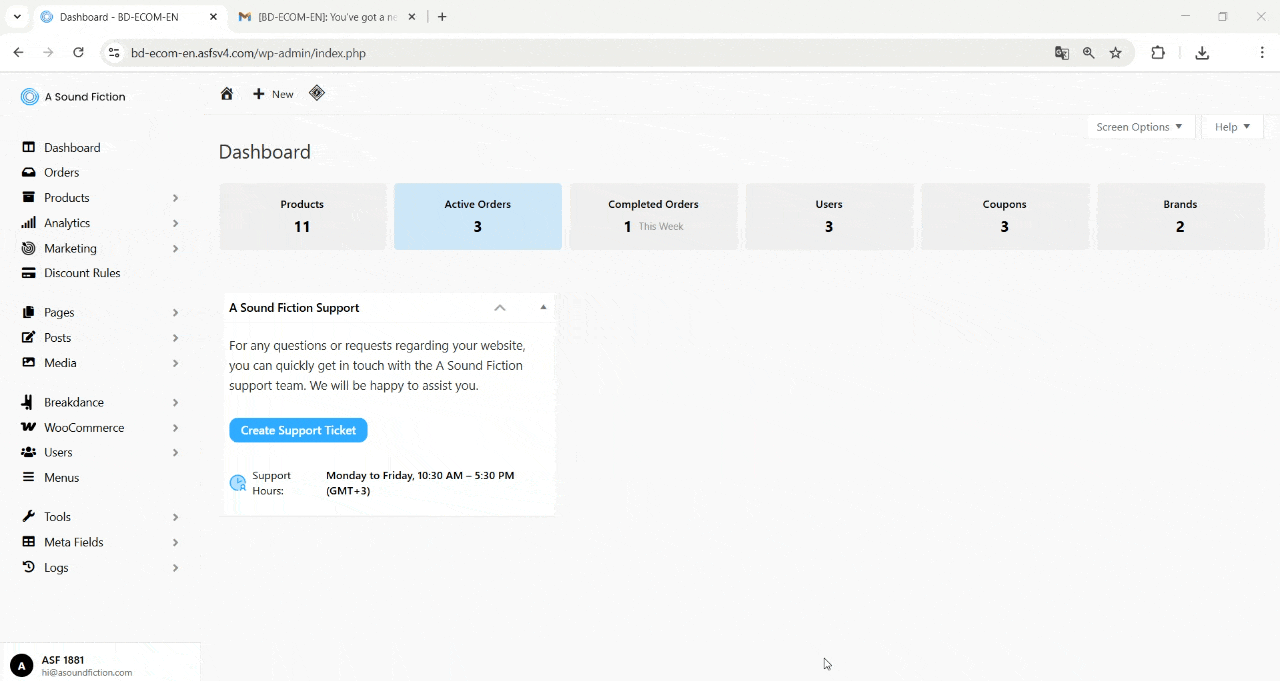This screenshot has width=1280, height=681.
Task: Switch to the Gmail browser tab
Action: 320,17
